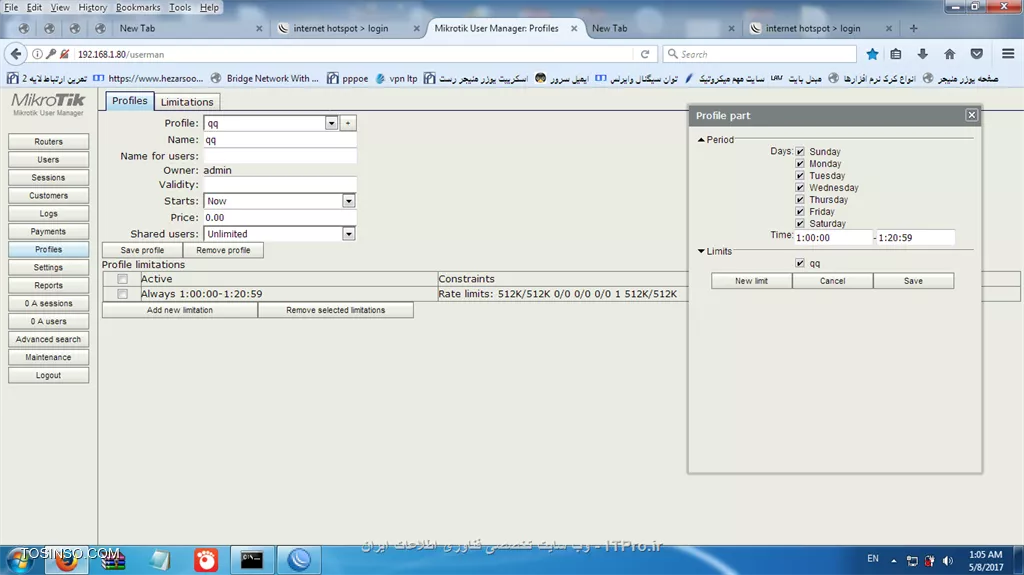Screen dimensions: 1024x575
Task: Open the downloads arrow icon
Action: pyautogui.click(x=922, y=54)
